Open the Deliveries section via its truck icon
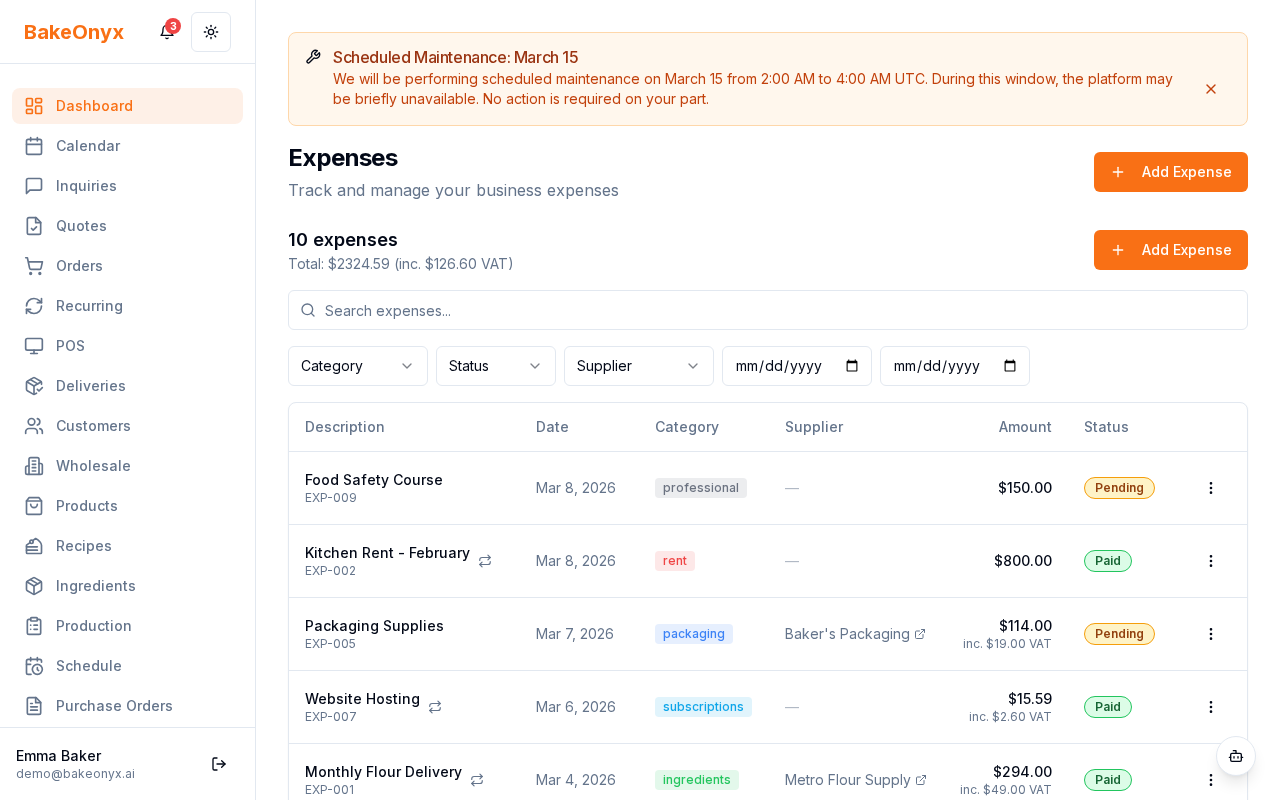The width and height of the screenshot is (1280, 800). coord(34,386)
